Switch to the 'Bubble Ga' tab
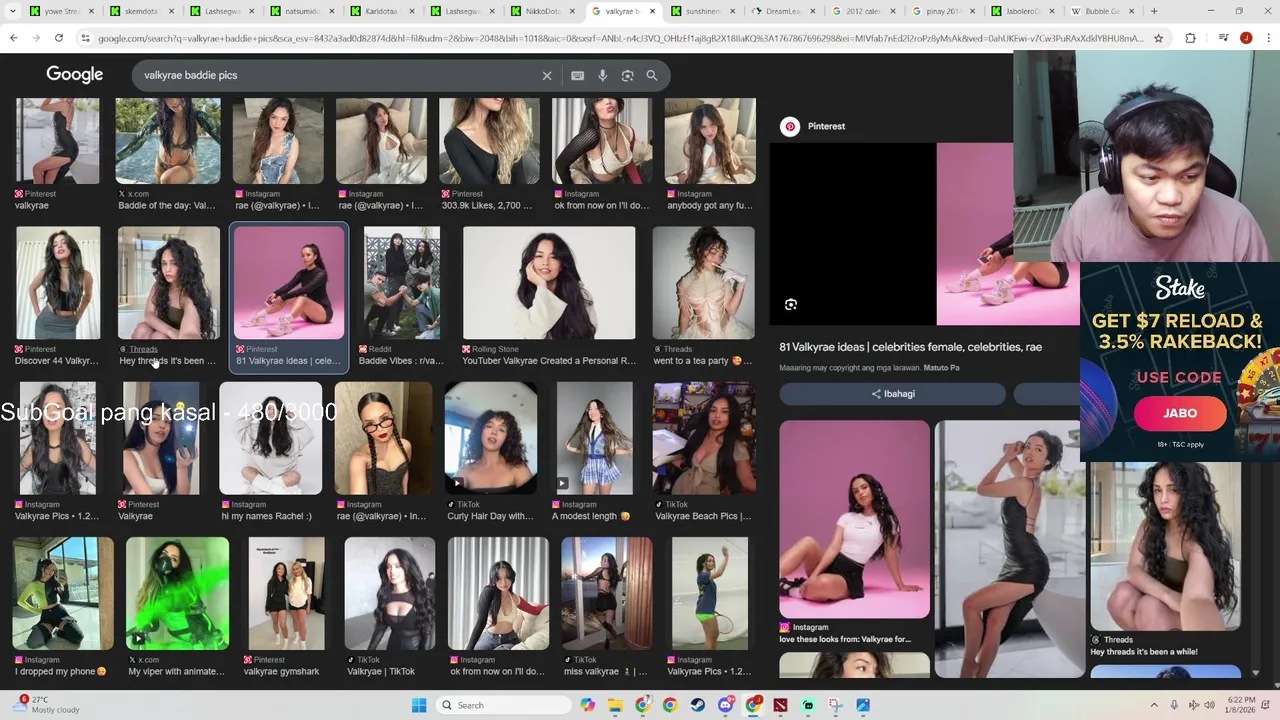 [x=1100, y=11]
